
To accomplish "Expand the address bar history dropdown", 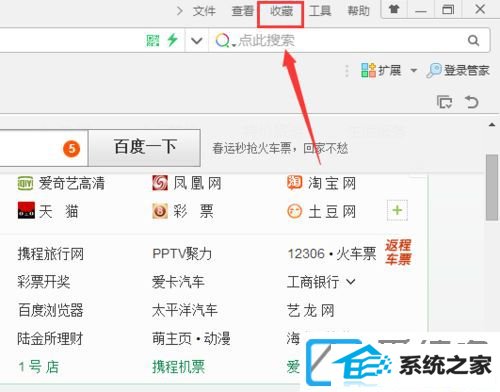I will pyautogui.click(x=197, y=41).
